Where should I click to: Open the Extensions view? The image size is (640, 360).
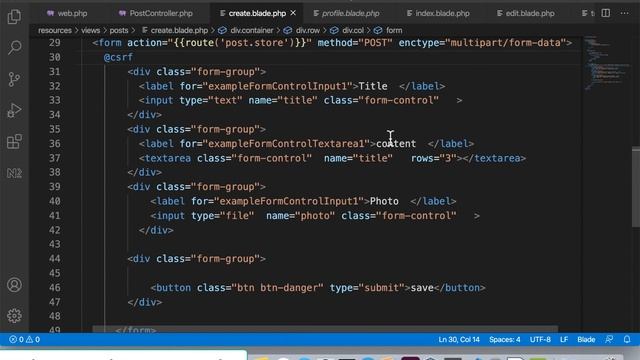tap(14, 142)
